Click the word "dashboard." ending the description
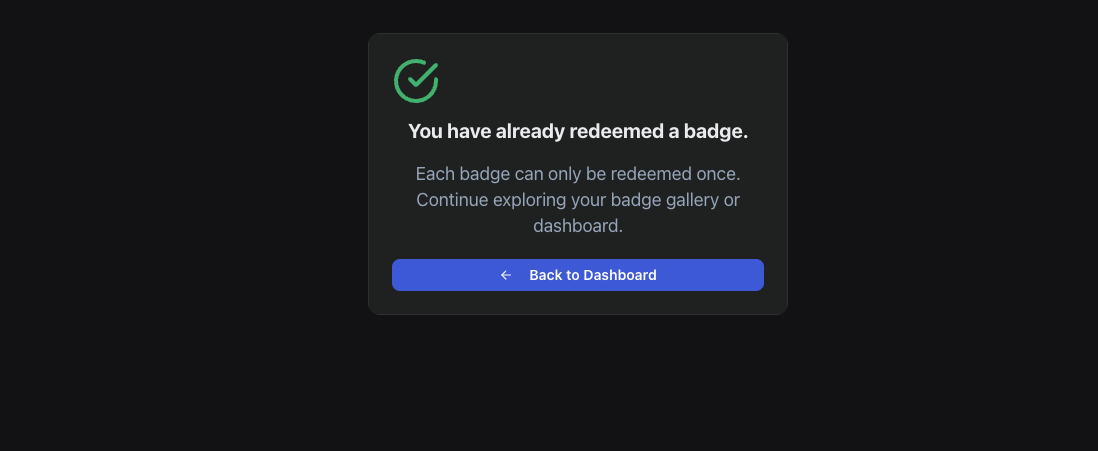The image size is (1098, 451). coord(577,226)
